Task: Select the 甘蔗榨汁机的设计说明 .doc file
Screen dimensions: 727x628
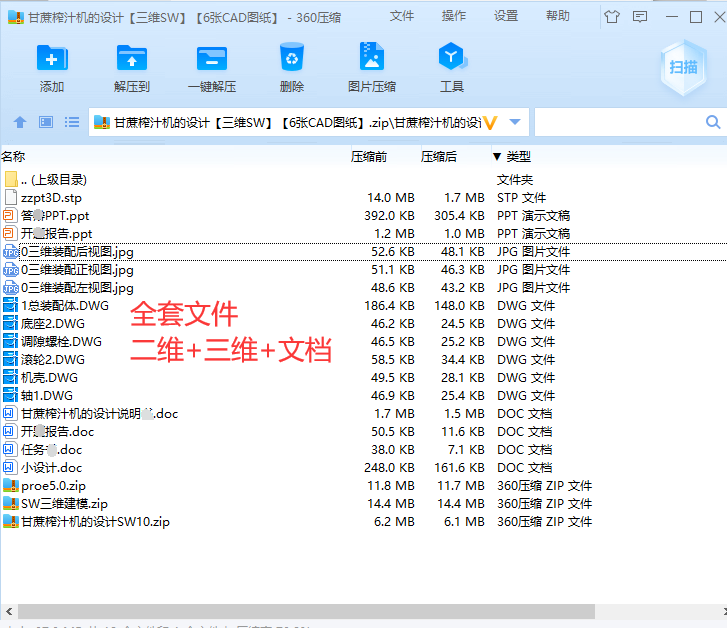Action: (x=99, y=414)
